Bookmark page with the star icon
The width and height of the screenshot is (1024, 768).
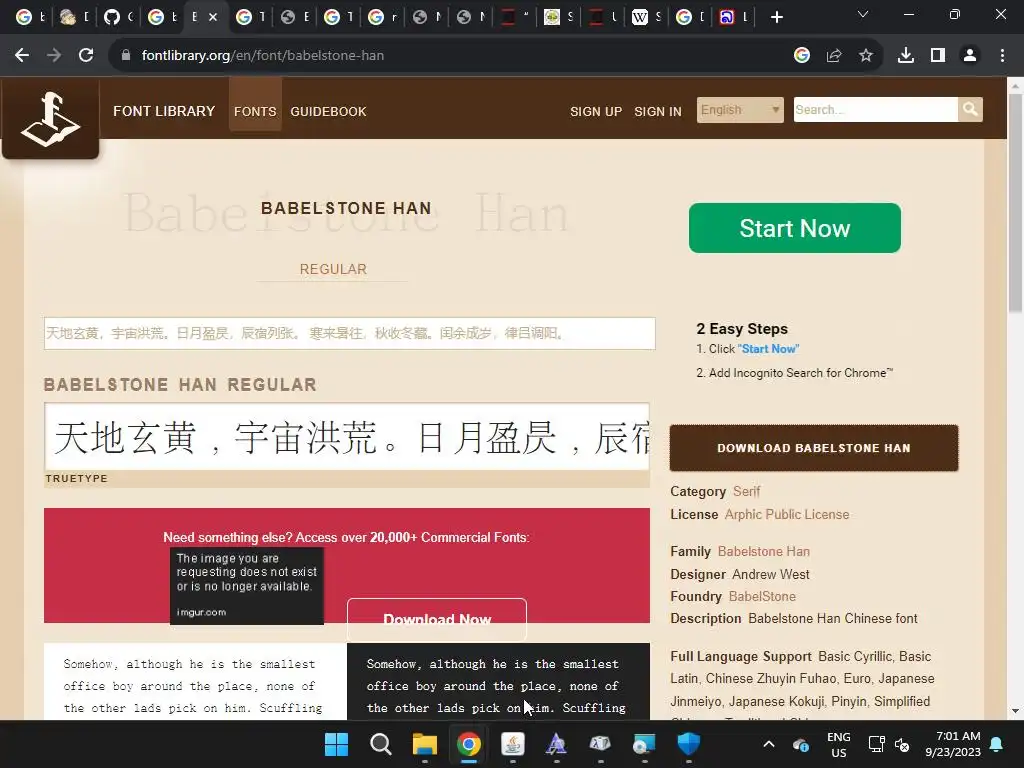[x=866, y=56]
